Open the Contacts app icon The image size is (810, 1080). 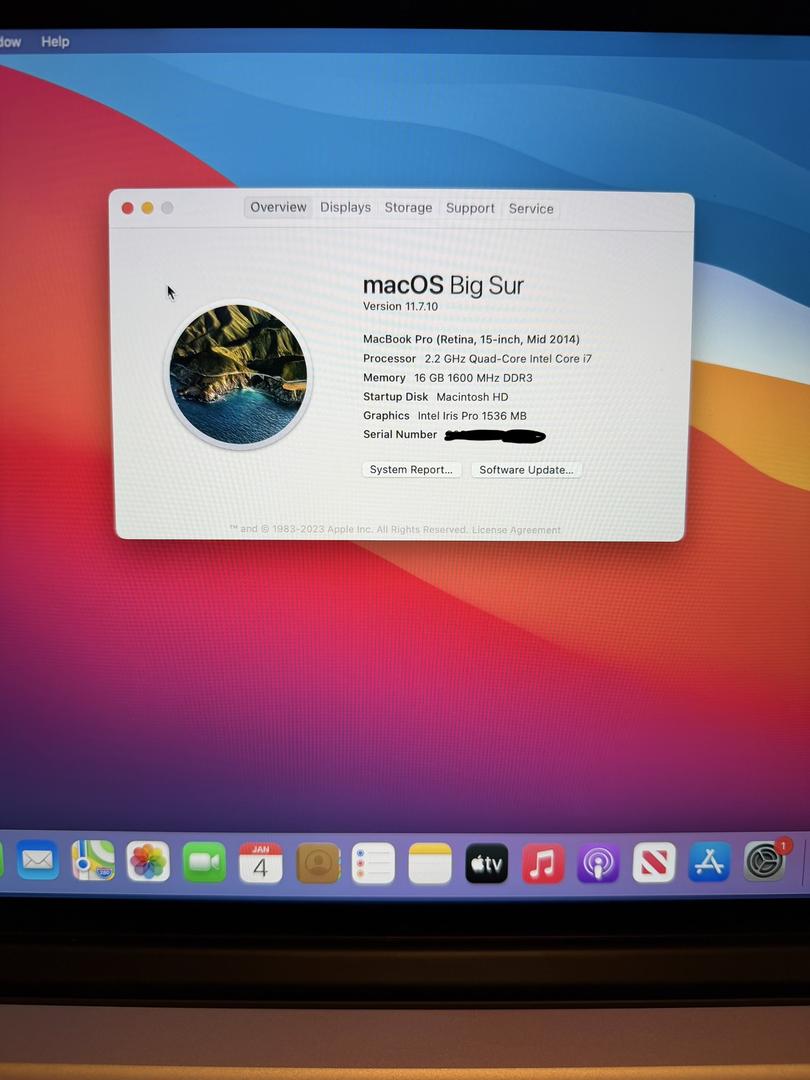tap(318, 863)
